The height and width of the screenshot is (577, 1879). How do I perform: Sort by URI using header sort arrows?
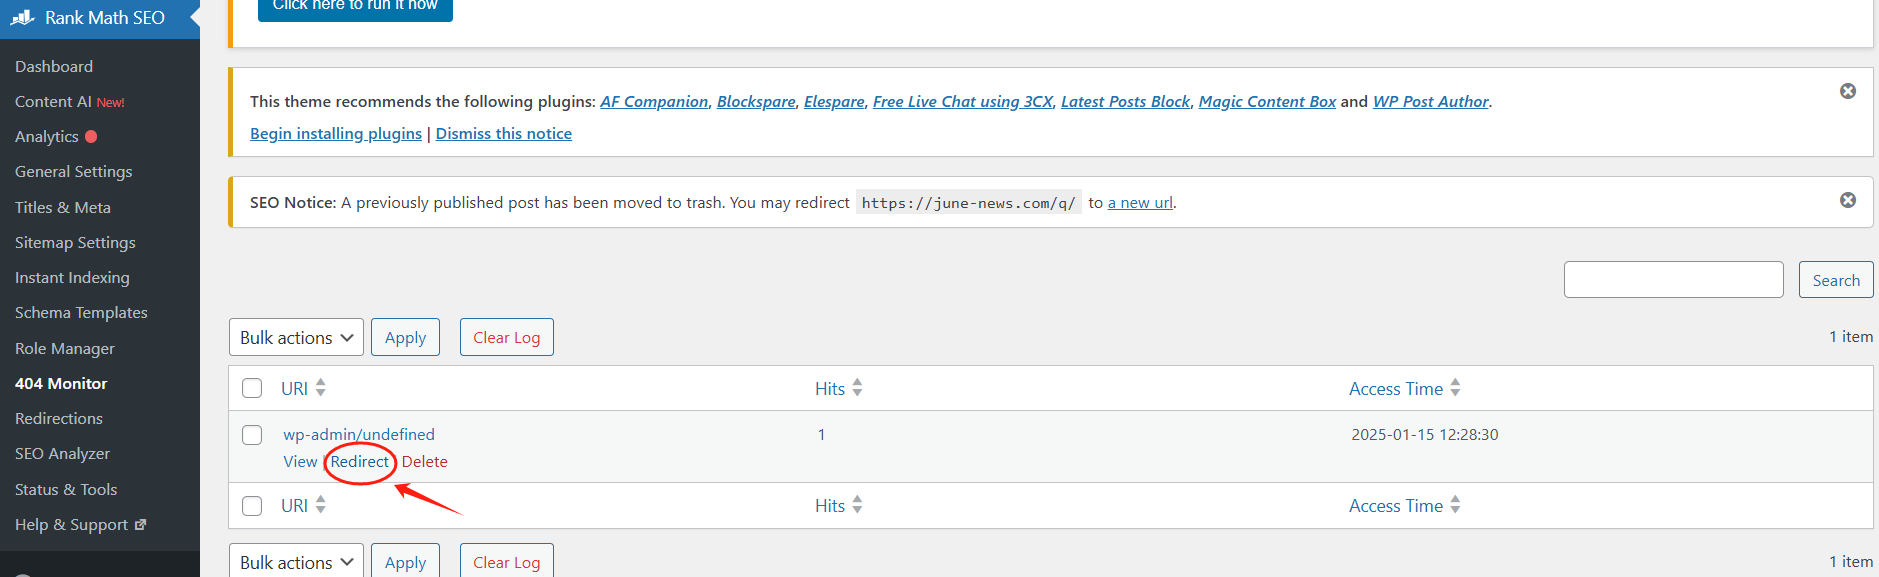click(320, 388)
